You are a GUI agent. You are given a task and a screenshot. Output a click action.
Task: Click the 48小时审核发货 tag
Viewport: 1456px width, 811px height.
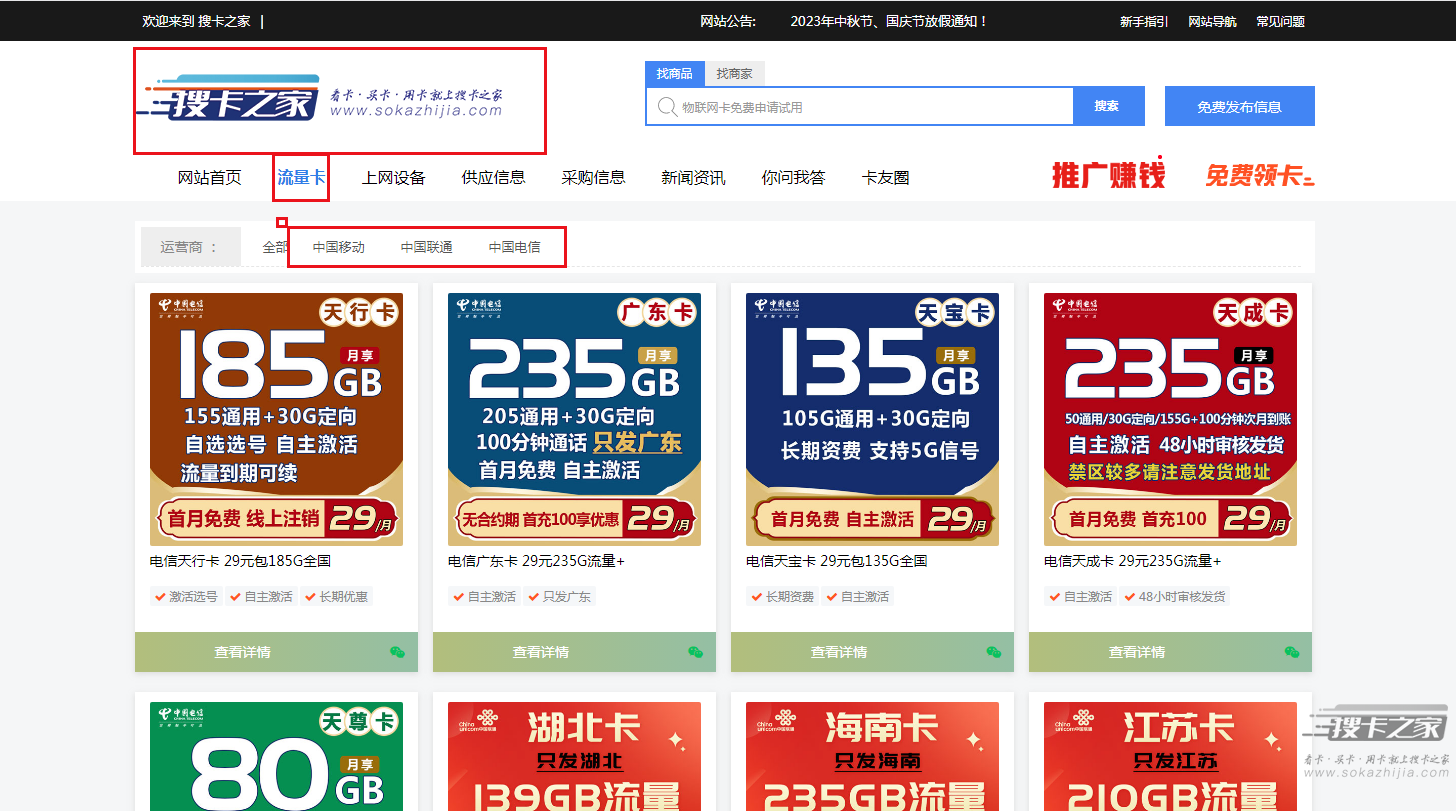tap(1175, 597)
